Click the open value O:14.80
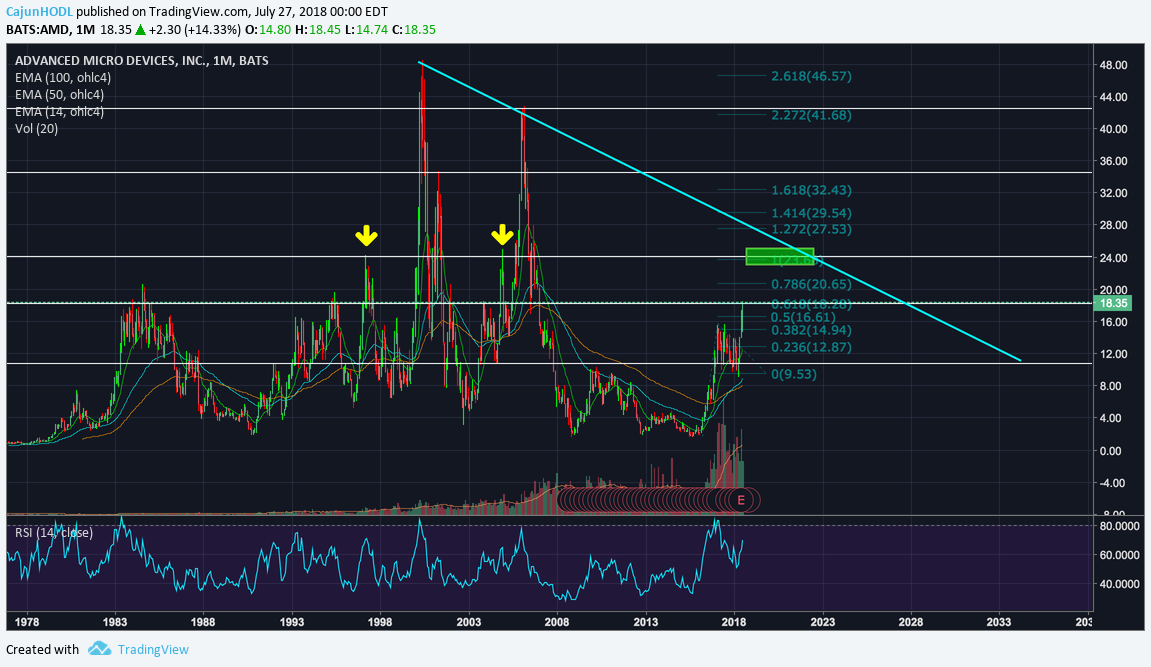This screenshot has width=1151, height=667. point(268,30)
